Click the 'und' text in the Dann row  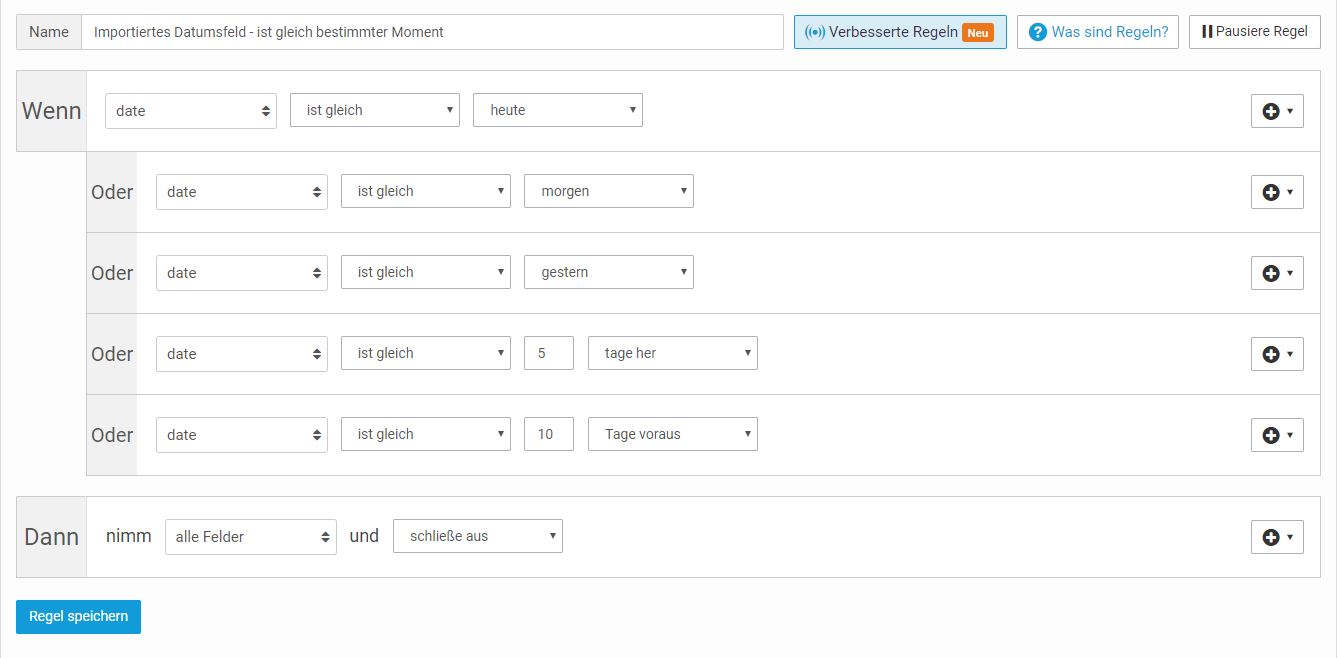click(x=364, y=536)
